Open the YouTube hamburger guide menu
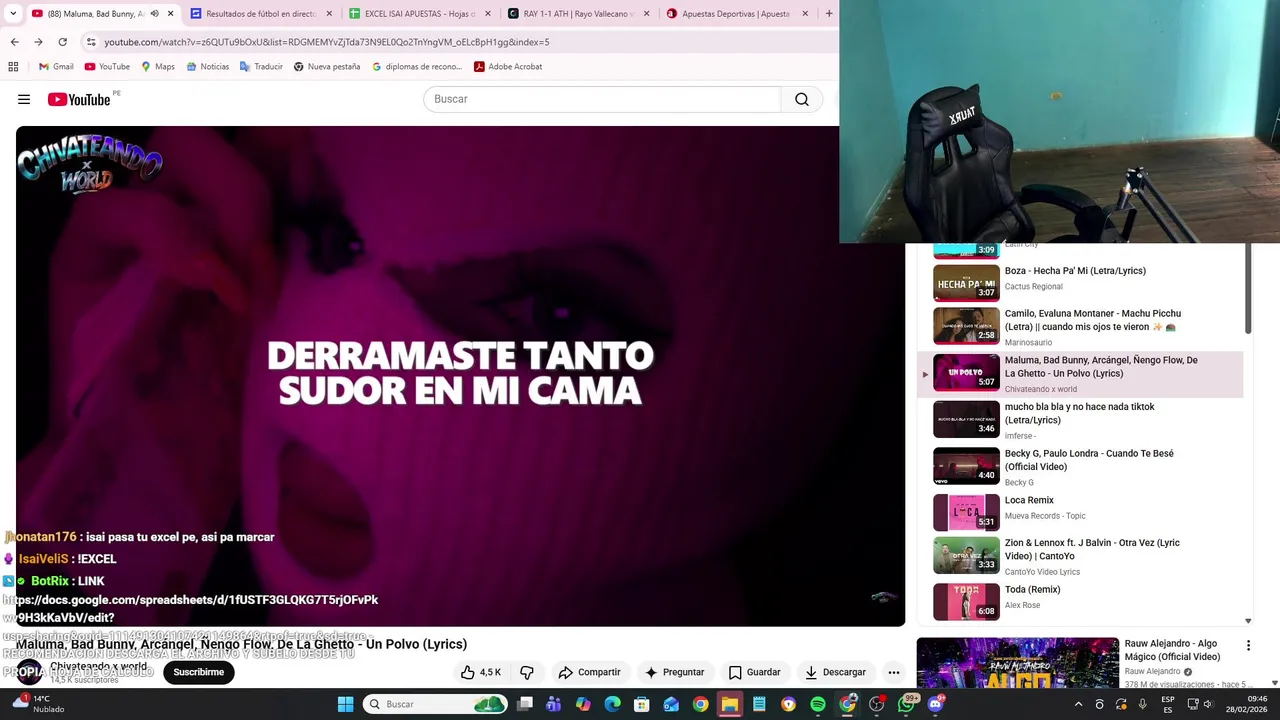The height and width of the screenshot is (720, 1280). [24, 99]
